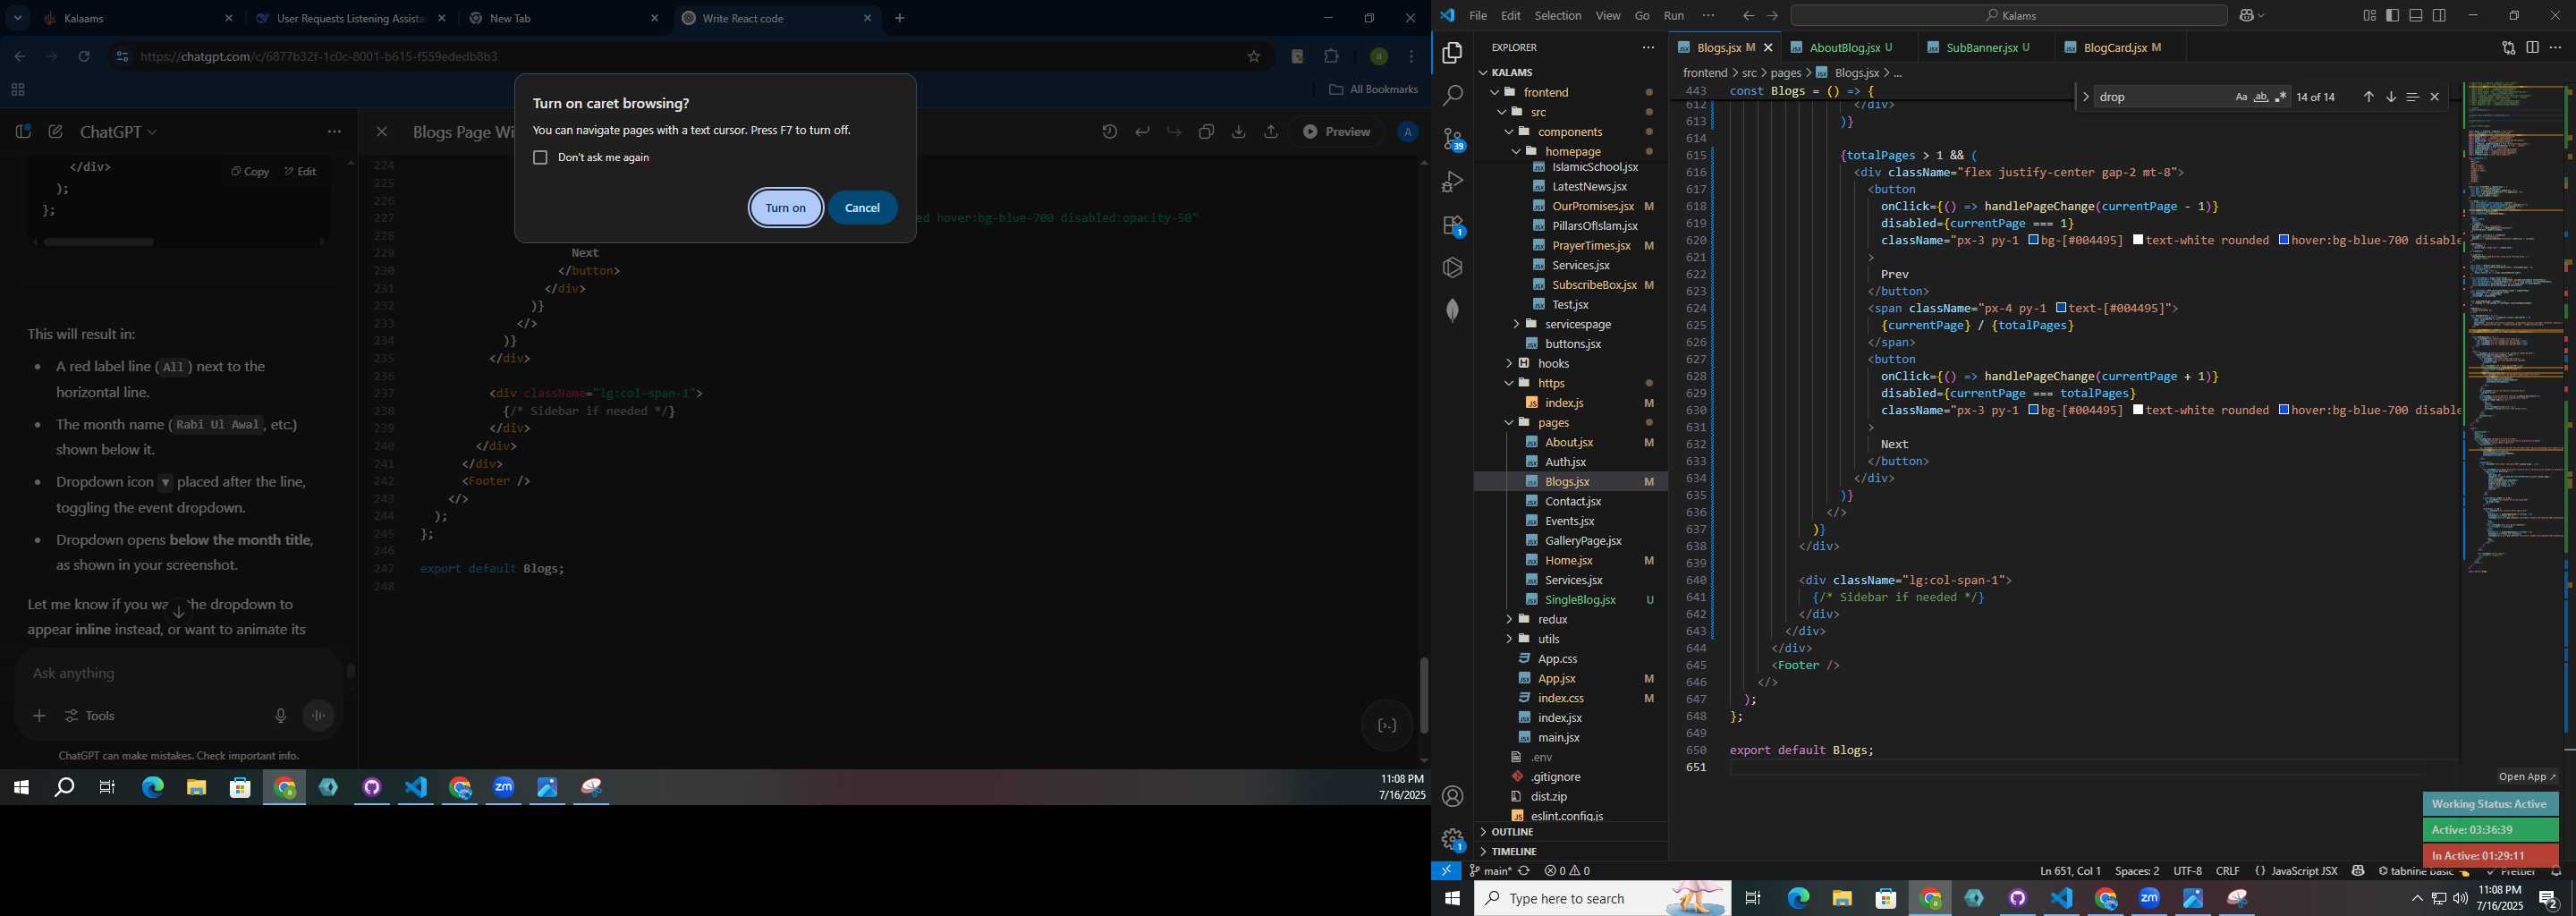
Task: Click errors and warnings count in status bar
Action: coord(1567,871)
